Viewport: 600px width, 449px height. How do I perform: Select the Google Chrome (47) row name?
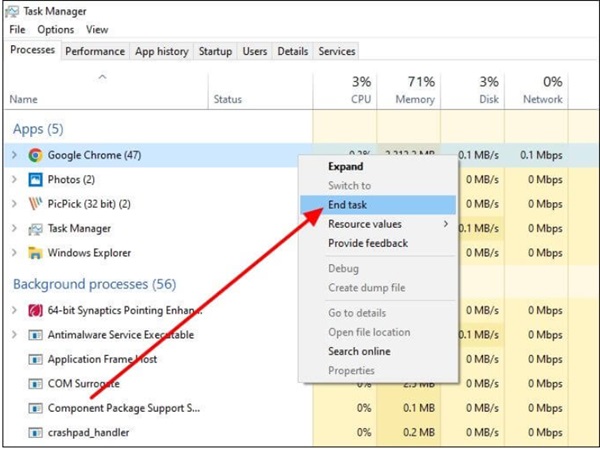[94, 155]
